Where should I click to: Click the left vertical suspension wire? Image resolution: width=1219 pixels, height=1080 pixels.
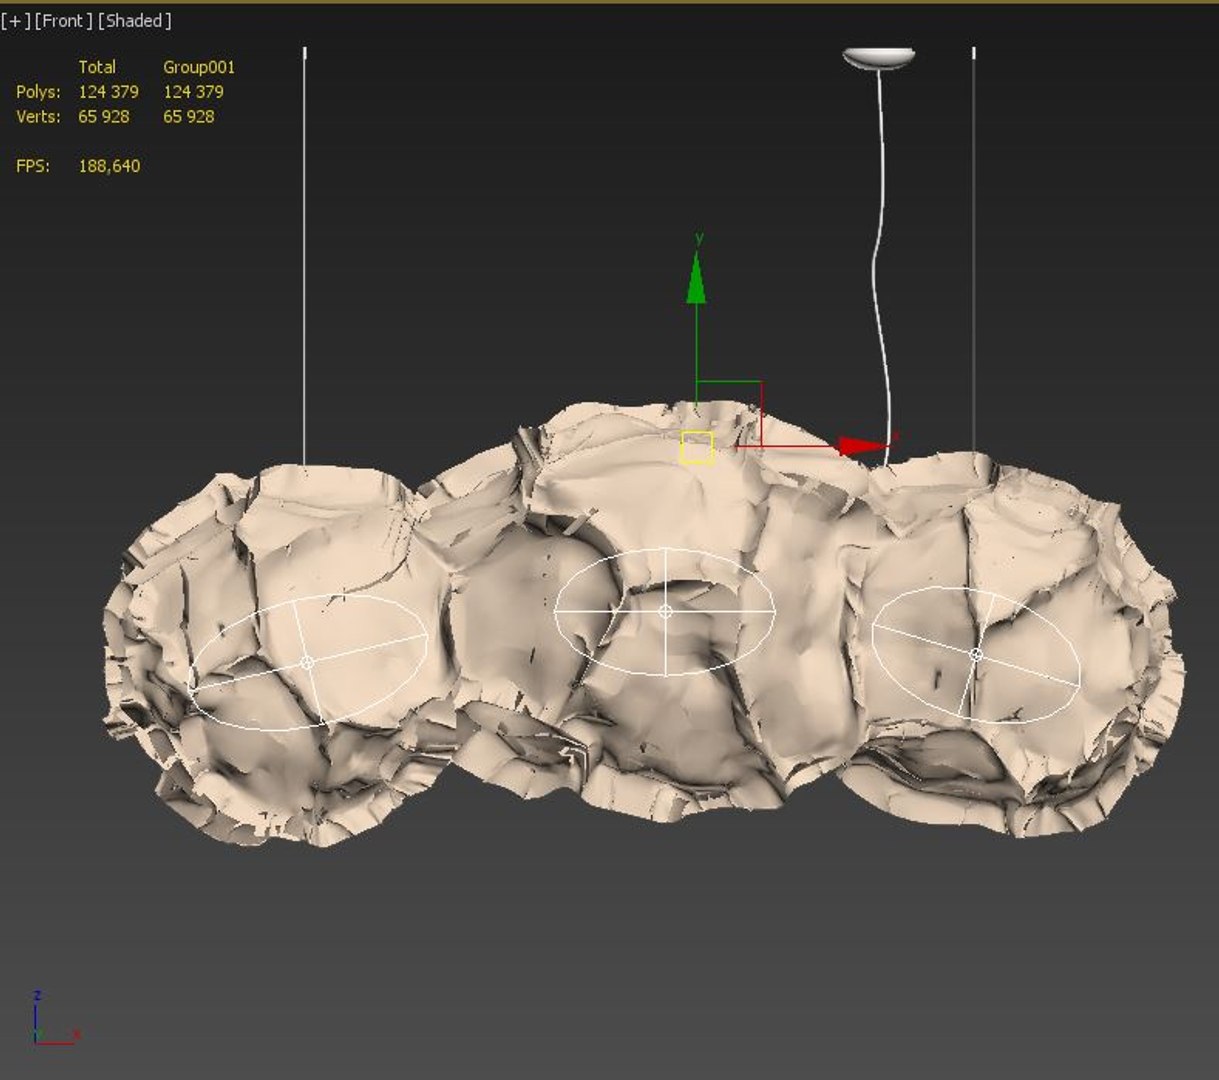[x=305, y=256]
